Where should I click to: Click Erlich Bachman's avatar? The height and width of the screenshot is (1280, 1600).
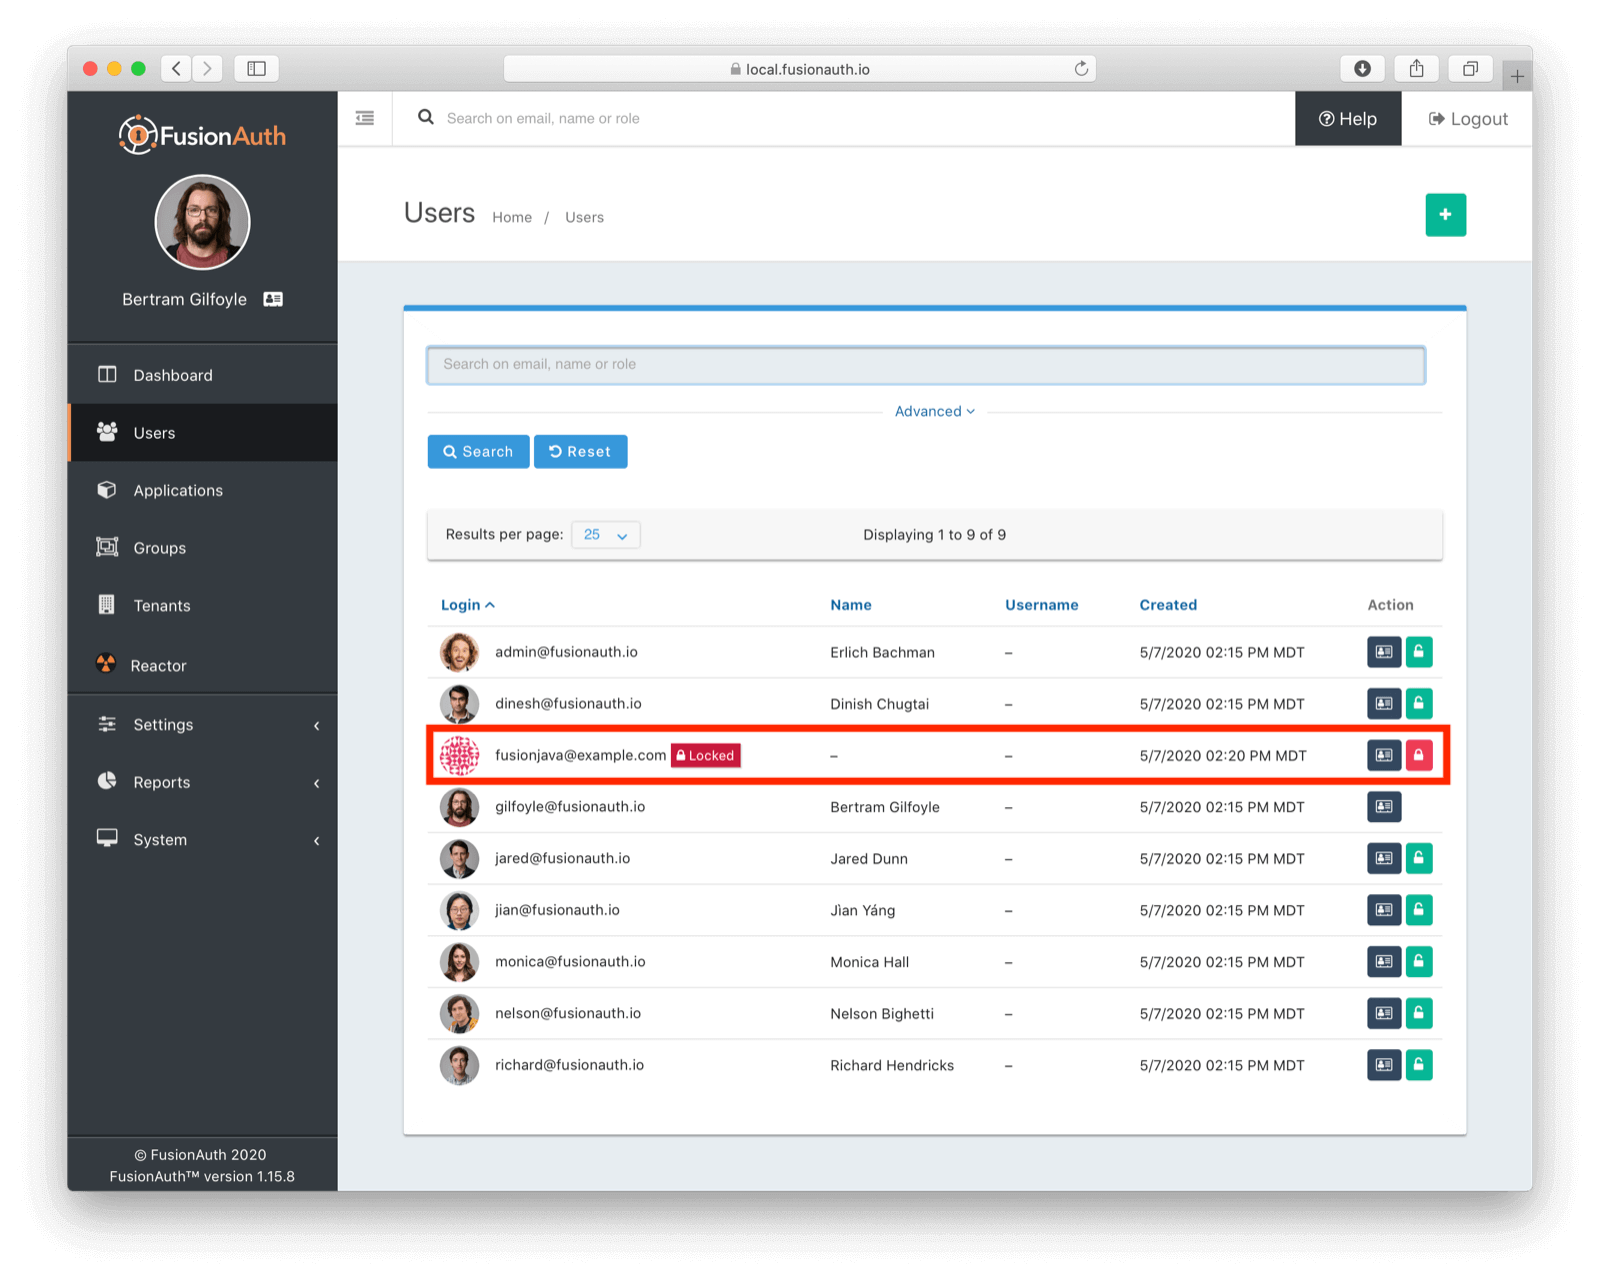point(459,652)
